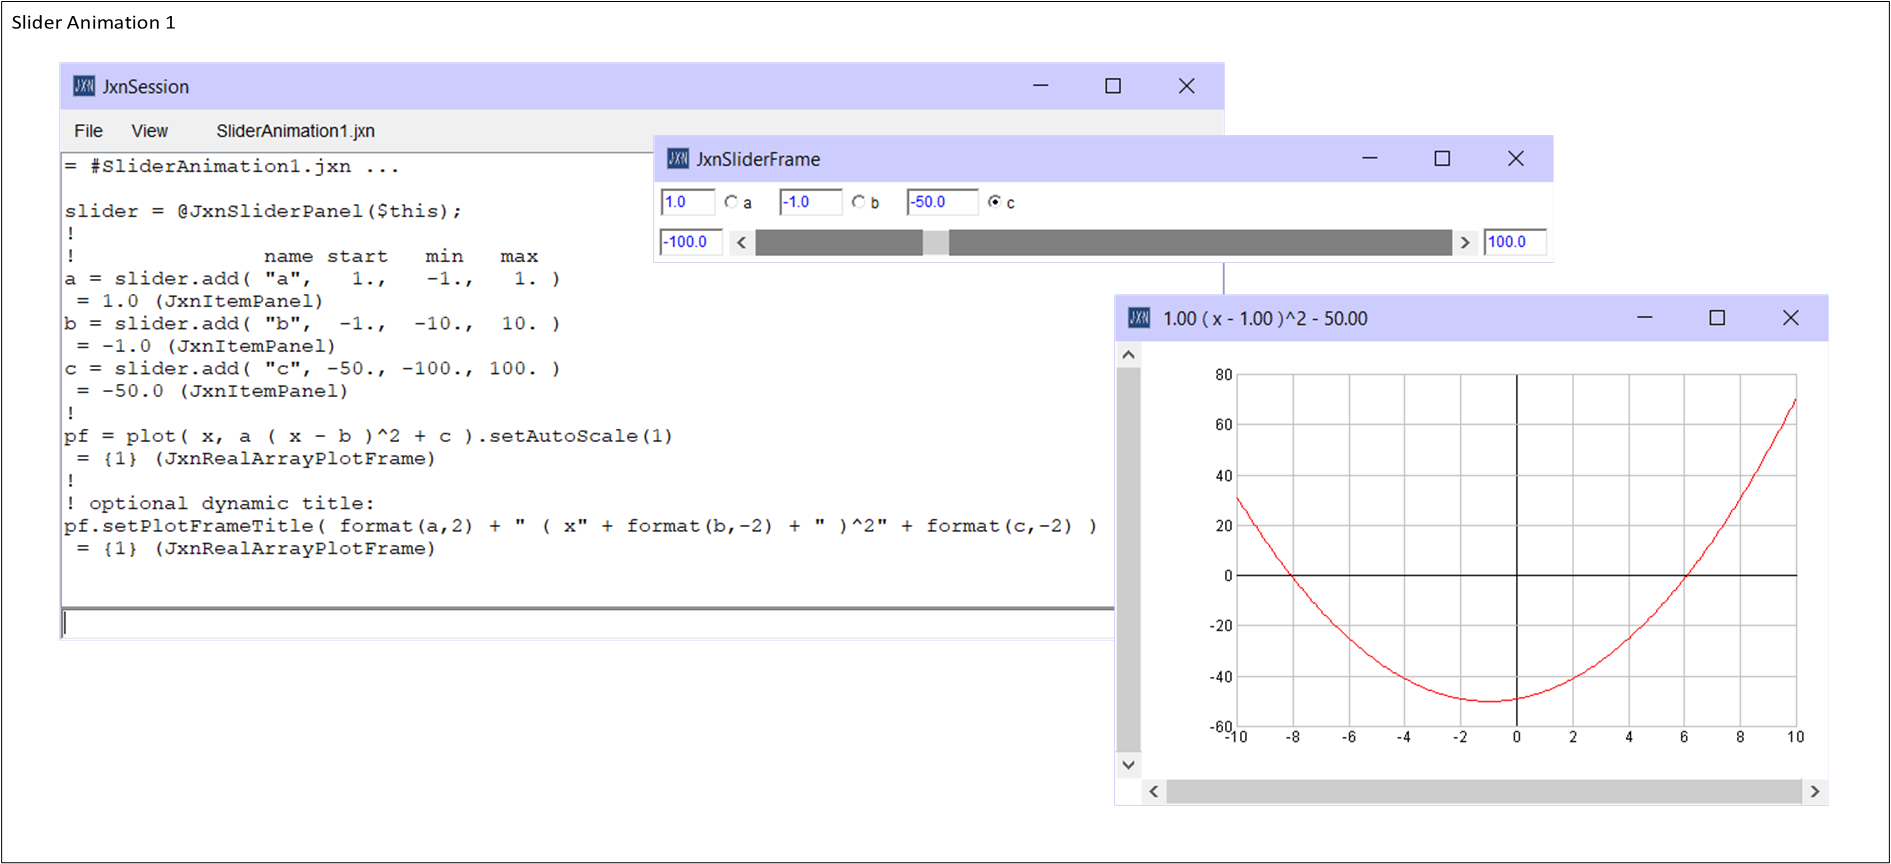Image resolution: width=1891 pixels, height=864 pixels.
Task: Click the plot title '1.00 ( x - 1.00 )^2 - 50.00'
Action: (x=1265, y=319)
